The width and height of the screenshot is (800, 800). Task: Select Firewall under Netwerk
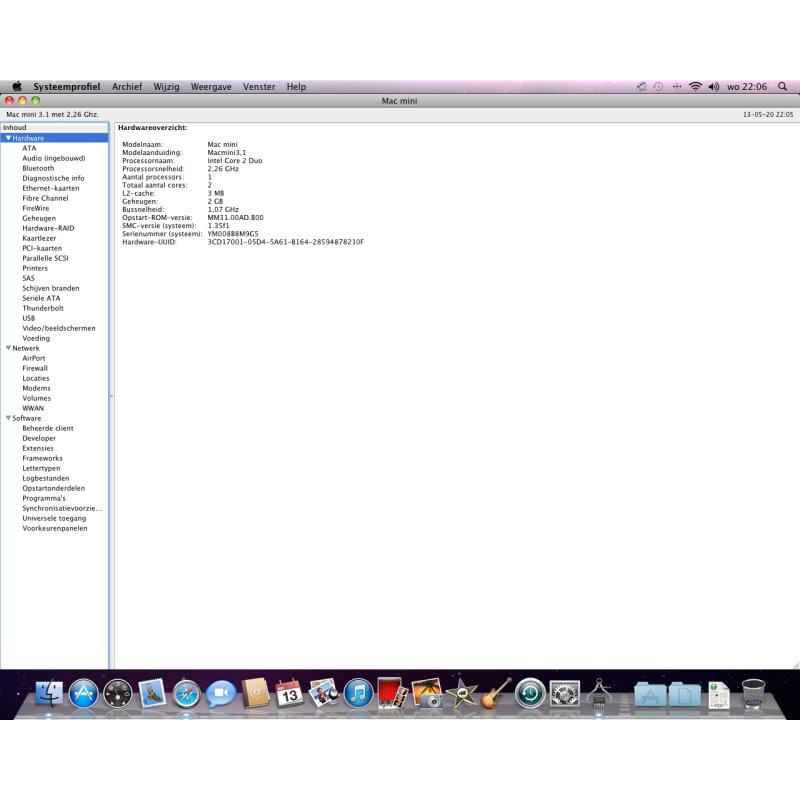[x=35, y=368]
